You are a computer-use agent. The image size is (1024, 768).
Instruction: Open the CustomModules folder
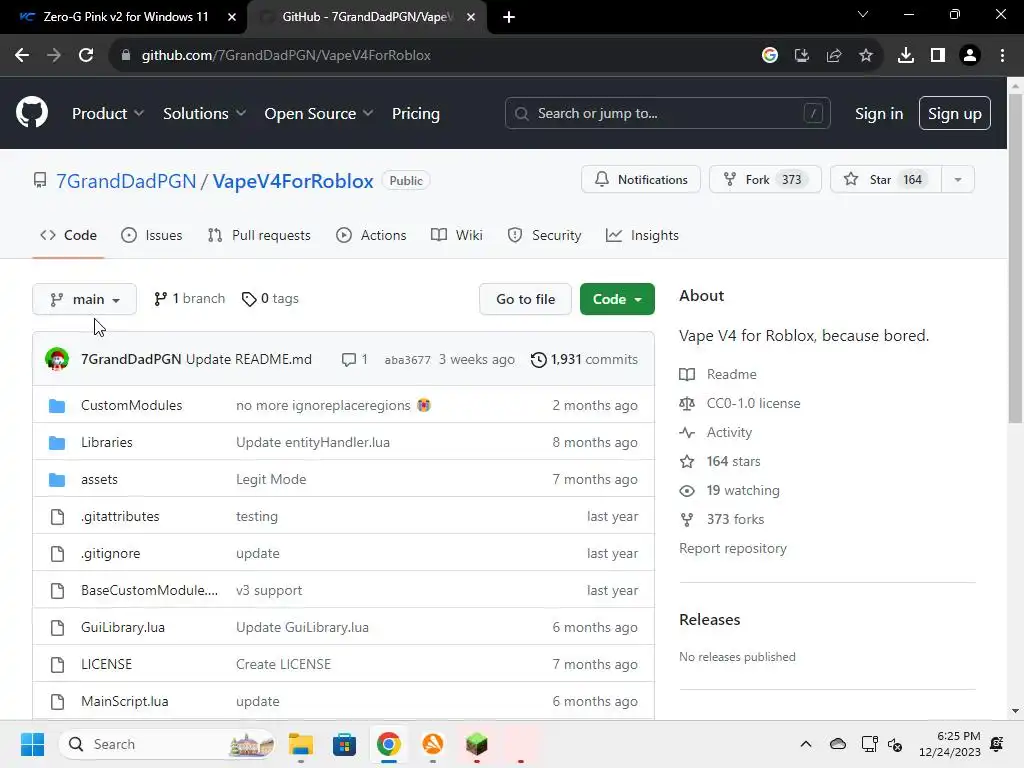[131, 405]
